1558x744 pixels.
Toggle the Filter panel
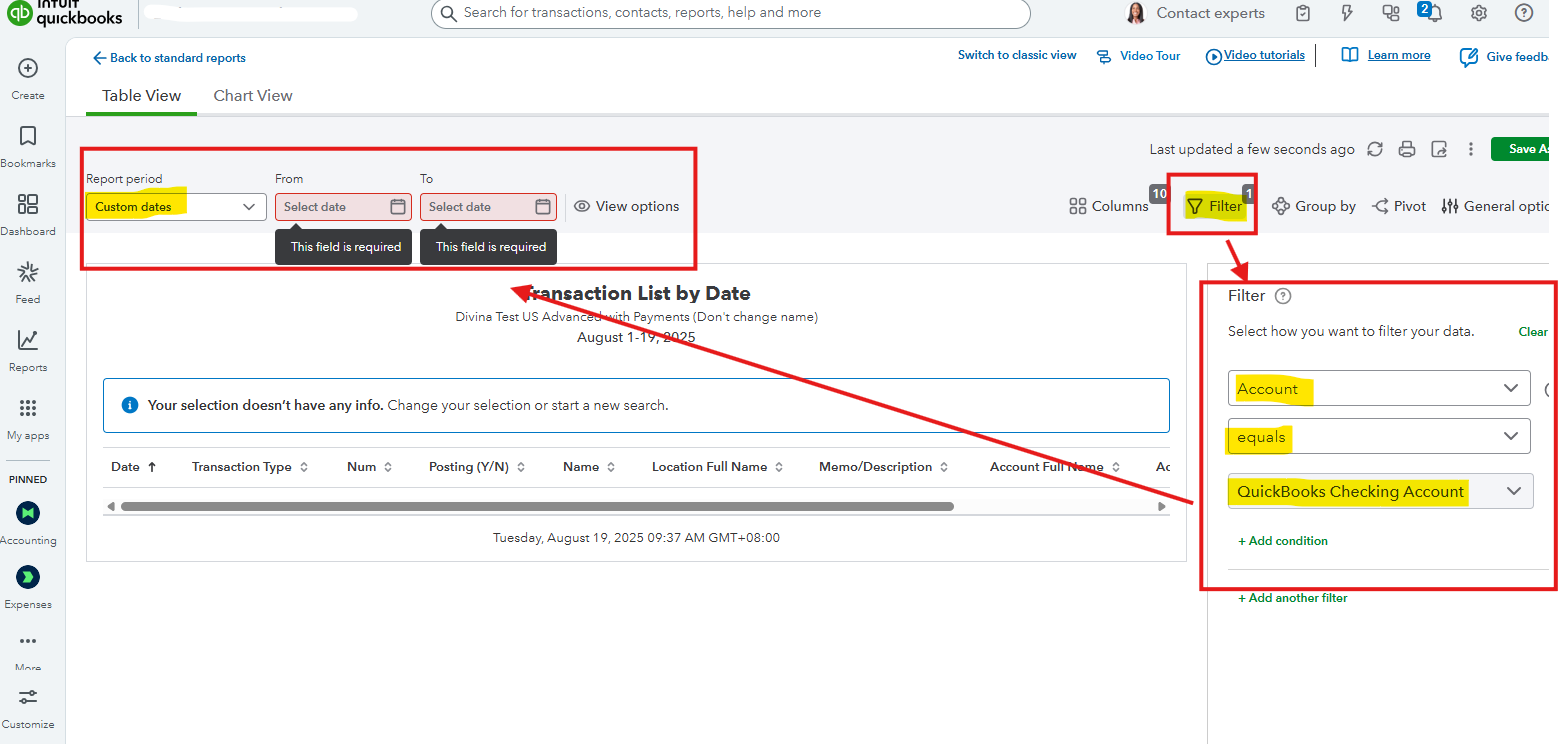pyautogui.click(x=1214, y=206)
